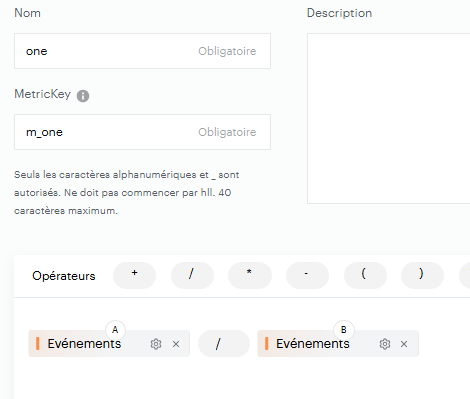
Task: Insert the closing parenthesis operator
Action: (x=422, y=275)
